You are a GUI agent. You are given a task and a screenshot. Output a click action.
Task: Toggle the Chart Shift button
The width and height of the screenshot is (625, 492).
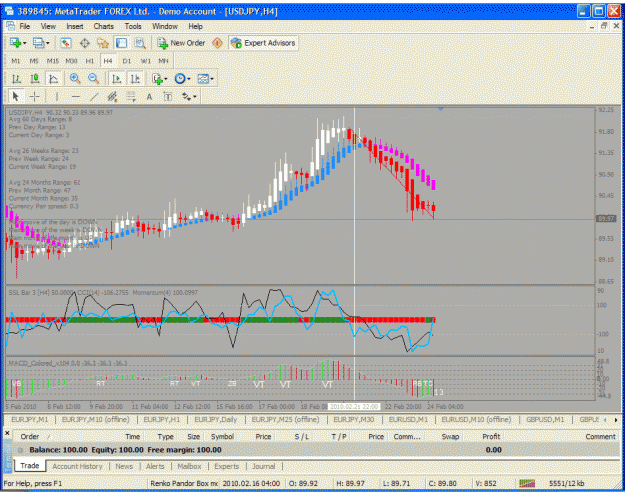136,79
